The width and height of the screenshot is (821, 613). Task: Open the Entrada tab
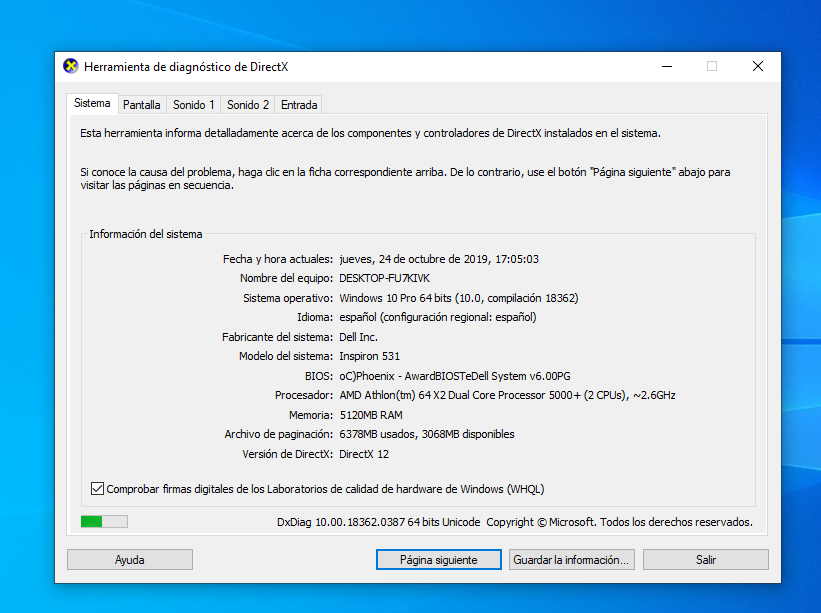pos(299,105)
